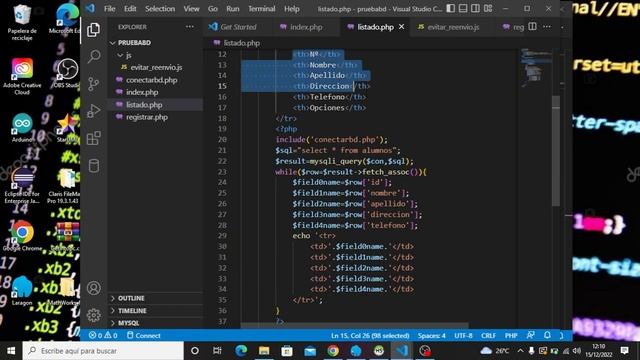Open the Search view in activity bar

pos(94,56)
